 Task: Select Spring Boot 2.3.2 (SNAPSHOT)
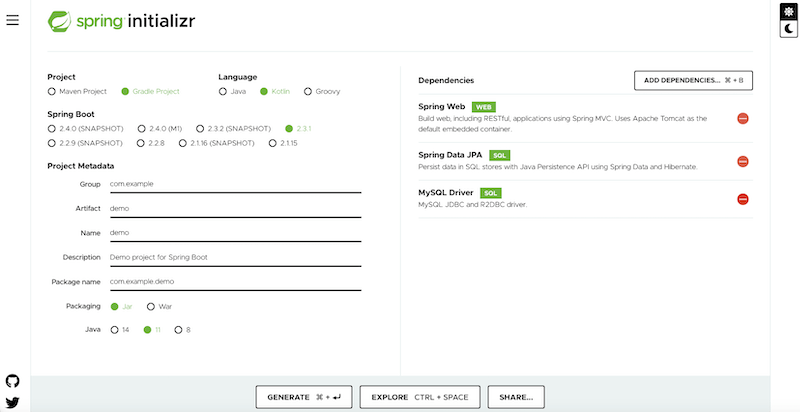pyautogui.click(x=234, y=128)
